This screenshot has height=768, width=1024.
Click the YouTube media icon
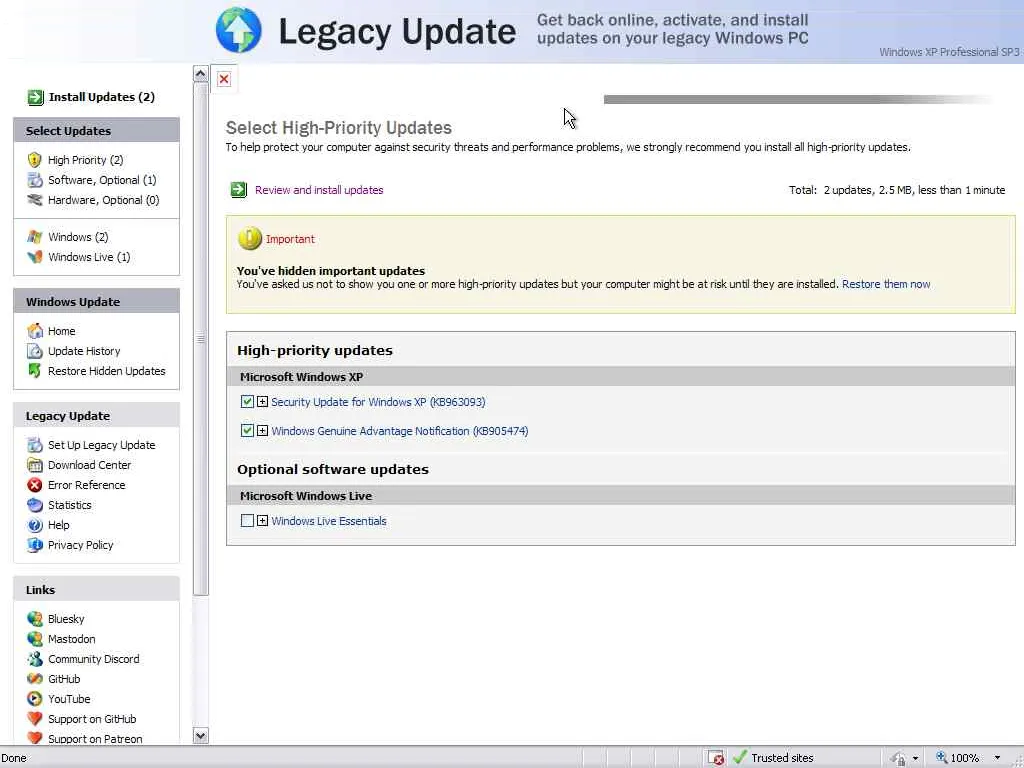coord(35,699)
